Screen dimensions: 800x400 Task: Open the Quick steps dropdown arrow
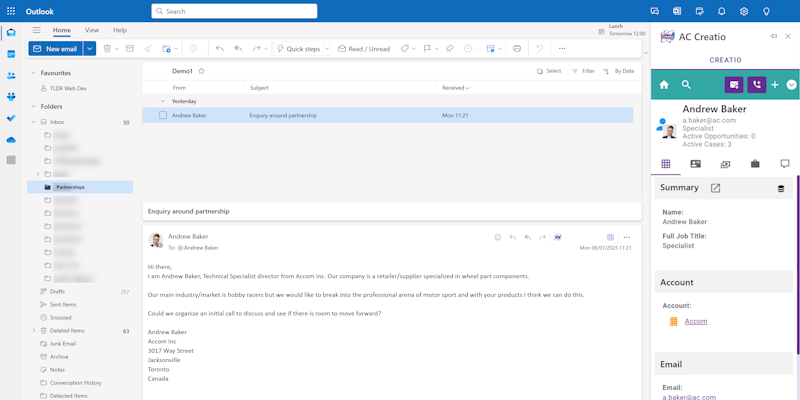327,48
